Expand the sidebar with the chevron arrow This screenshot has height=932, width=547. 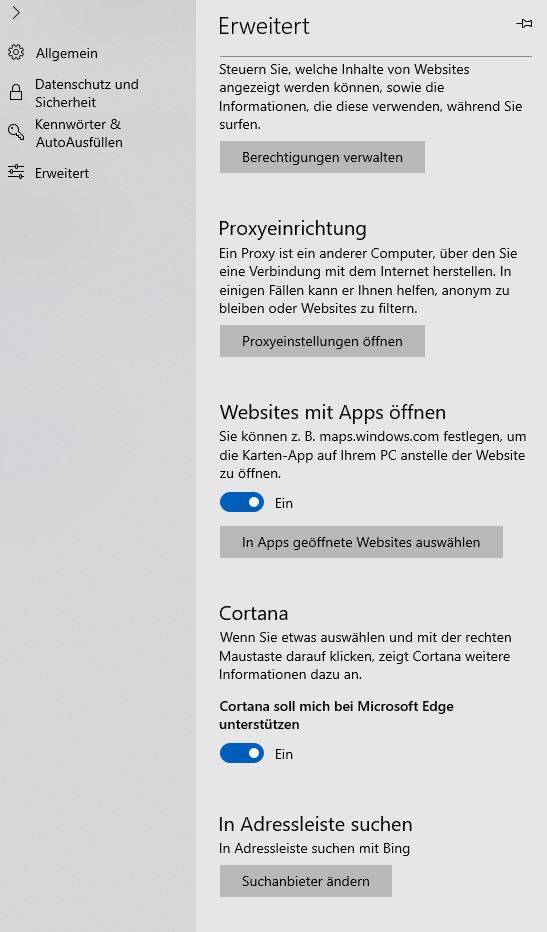(x=16, y=12)
